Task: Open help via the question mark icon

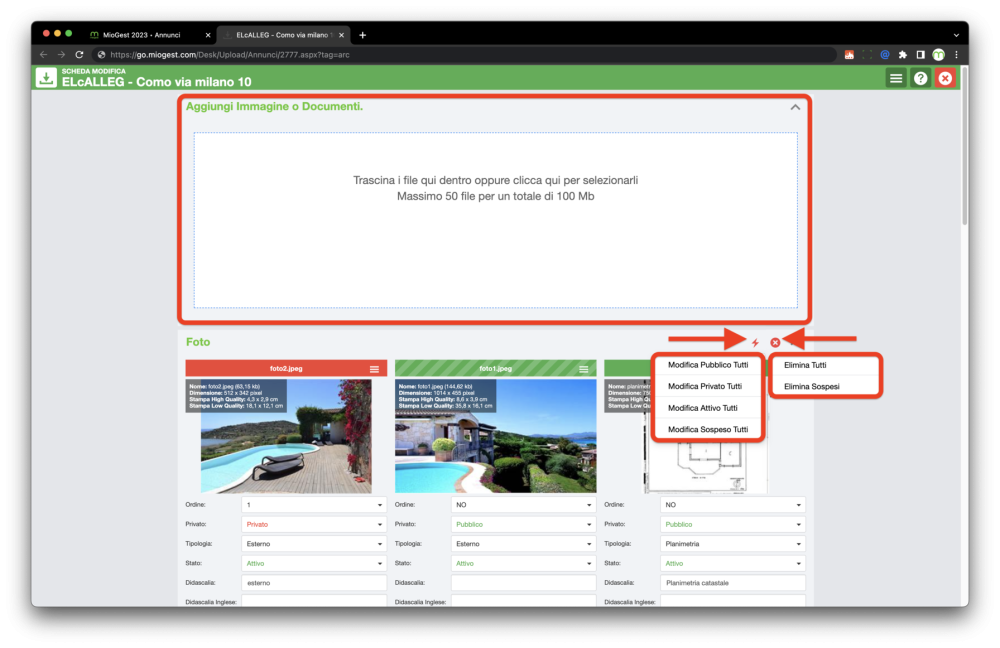Action: point(920,78)
